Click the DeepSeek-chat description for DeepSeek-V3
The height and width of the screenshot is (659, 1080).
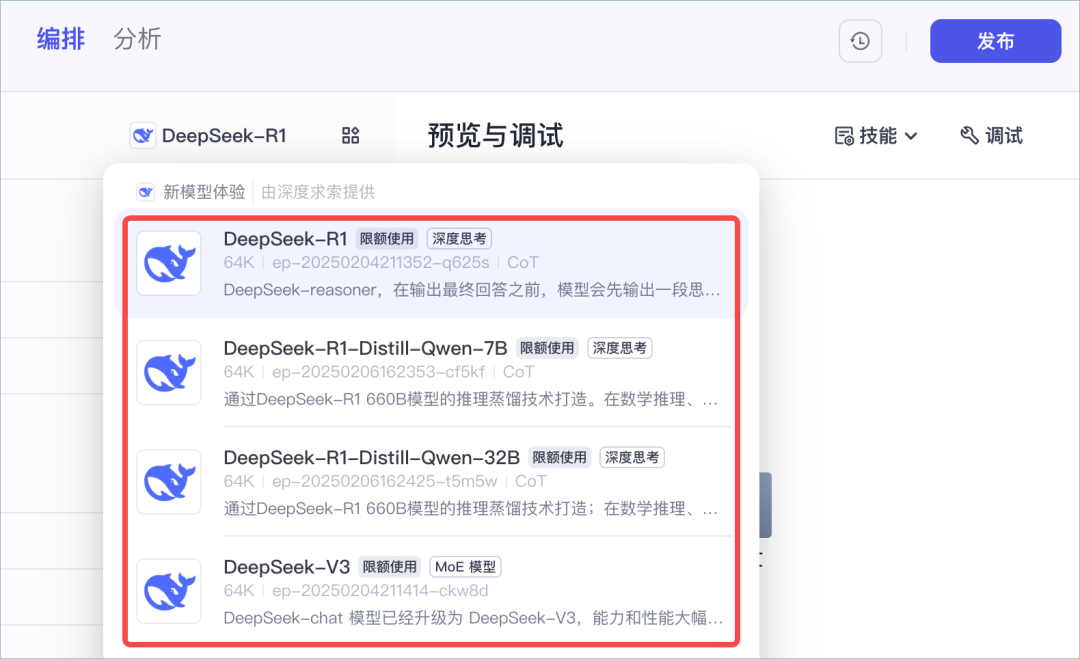click(473, 619)
